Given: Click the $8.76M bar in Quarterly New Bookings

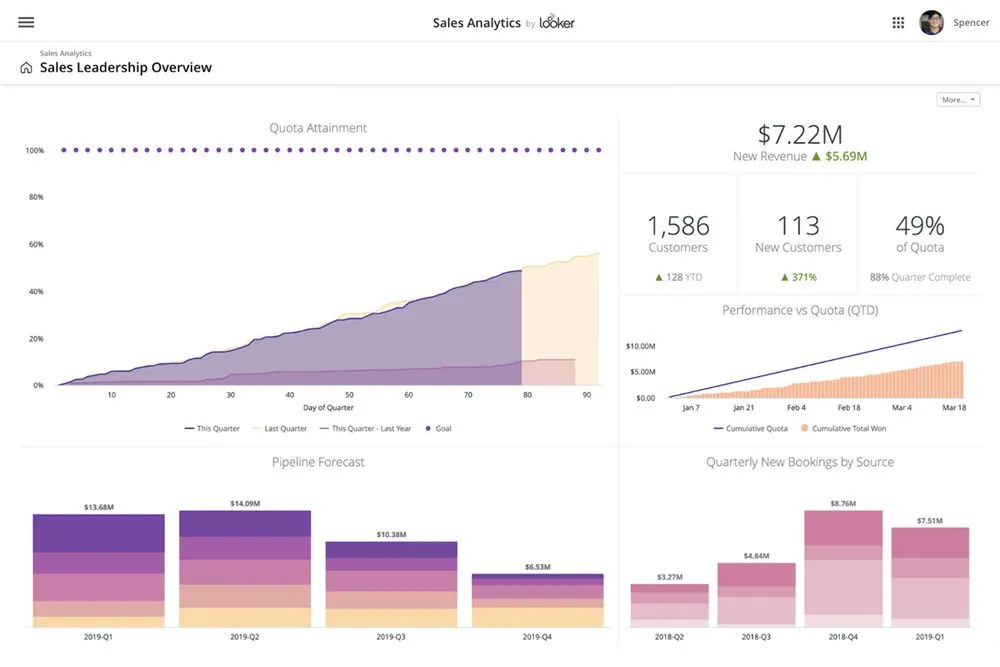Looking at the screenshot, I should [842, 570].
